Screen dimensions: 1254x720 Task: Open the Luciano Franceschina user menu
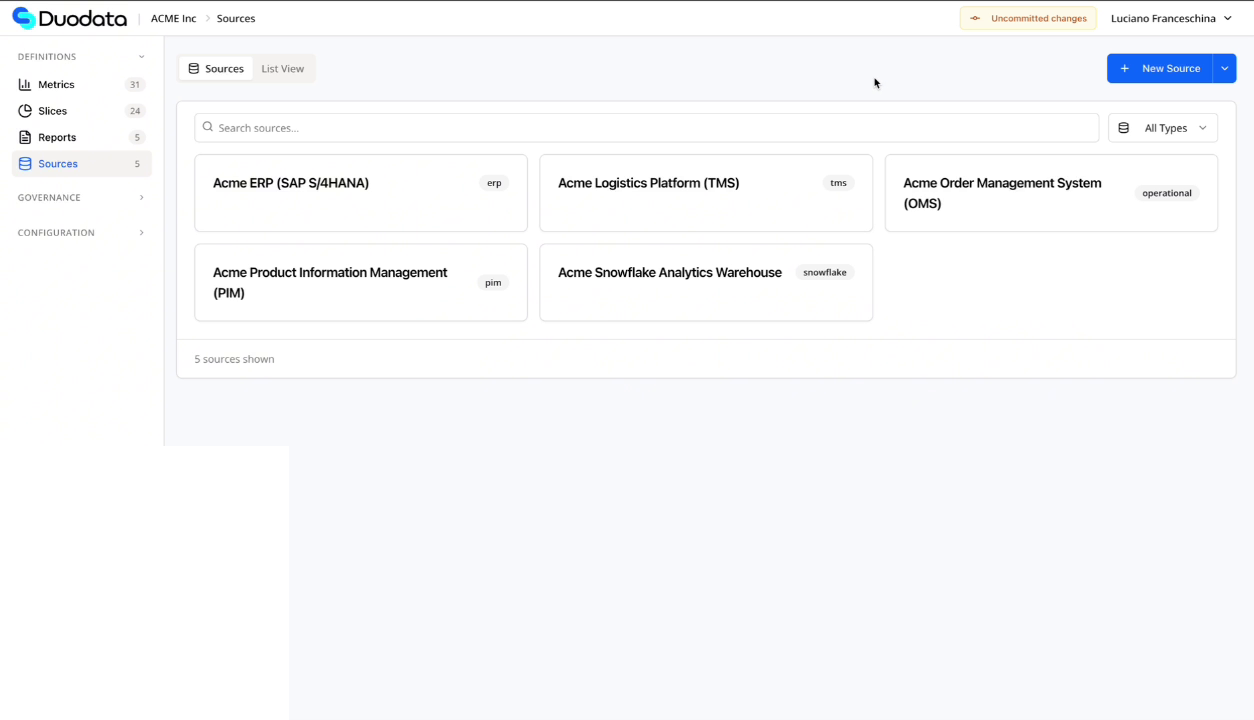click(x=1171, y=18)
